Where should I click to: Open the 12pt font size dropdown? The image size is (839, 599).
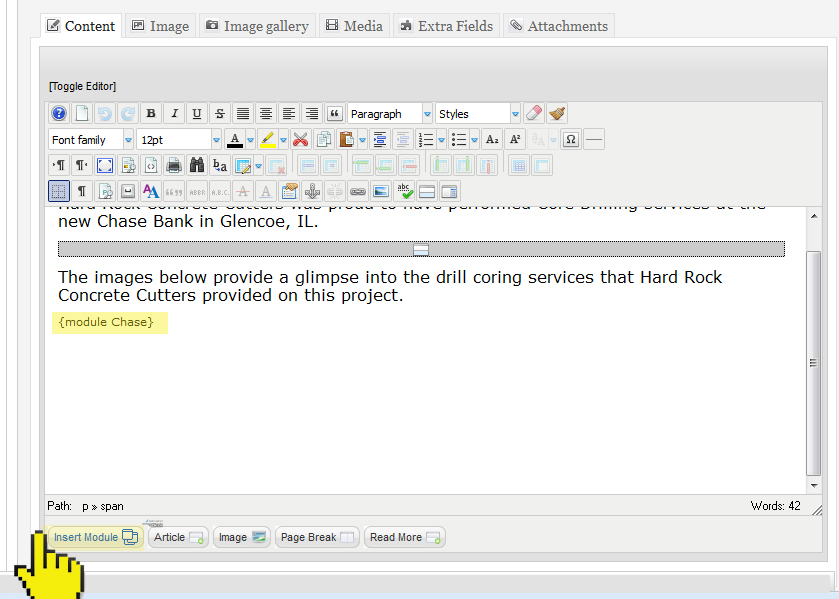click(x=179, y=140)
